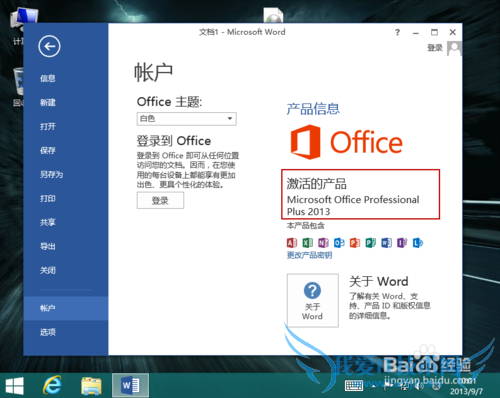500x398 pixels.
Task: Click the 关于 Word button
Action: pyautogui.click(x=313, y=300)
